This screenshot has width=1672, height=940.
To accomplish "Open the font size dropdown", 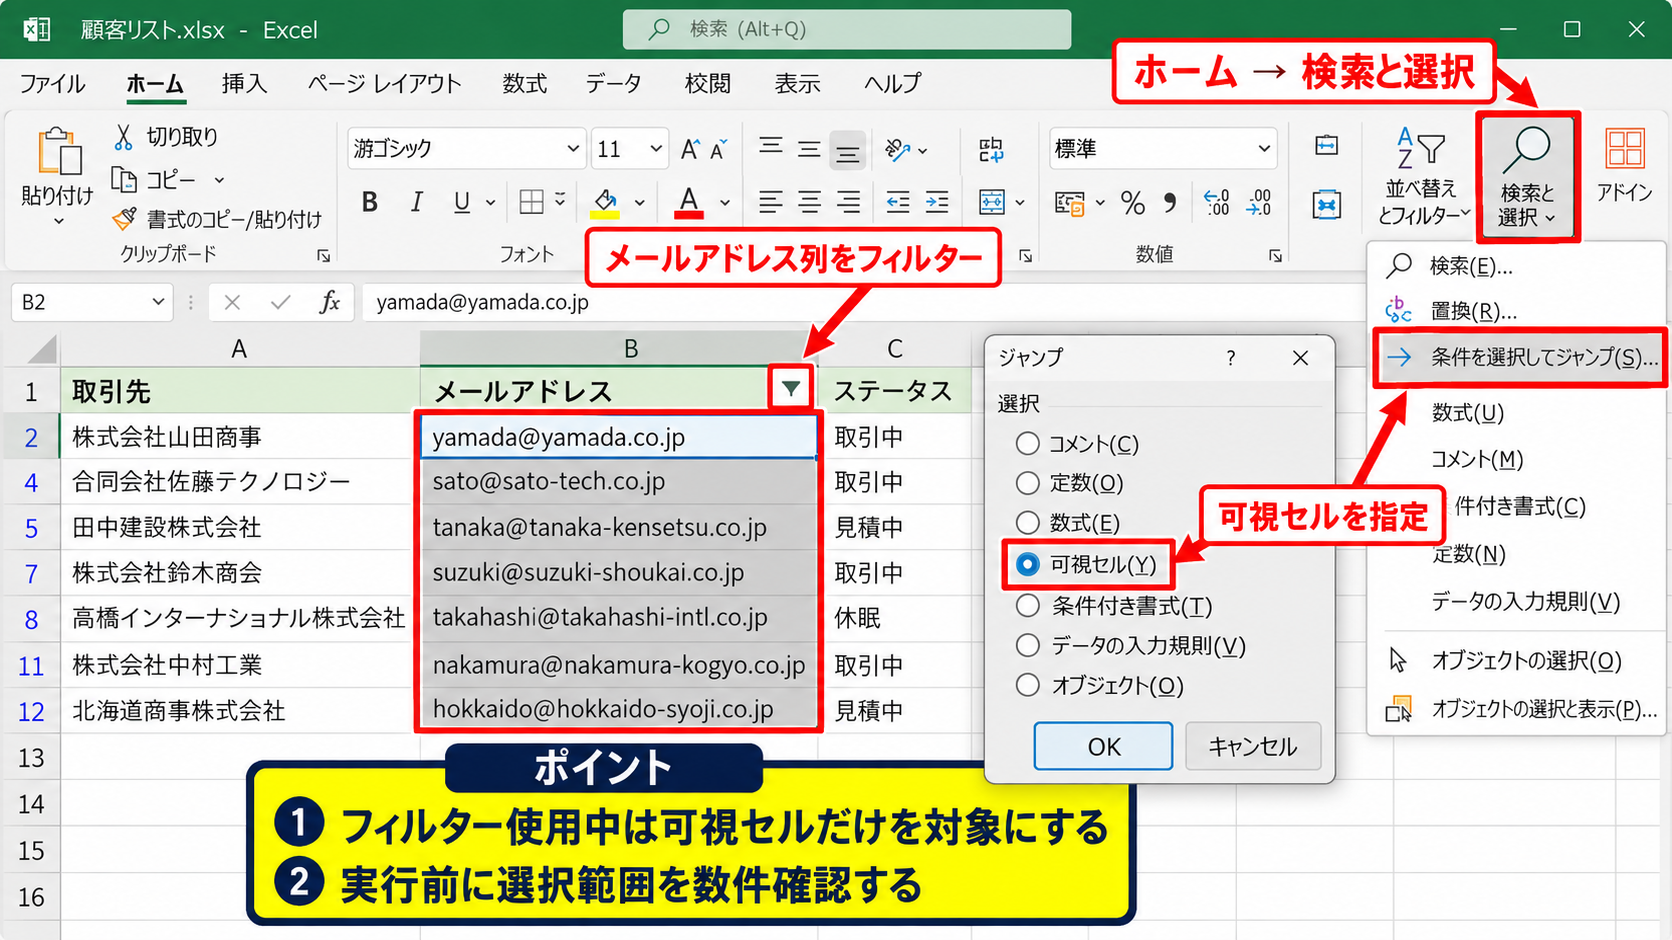I will 656,149.
